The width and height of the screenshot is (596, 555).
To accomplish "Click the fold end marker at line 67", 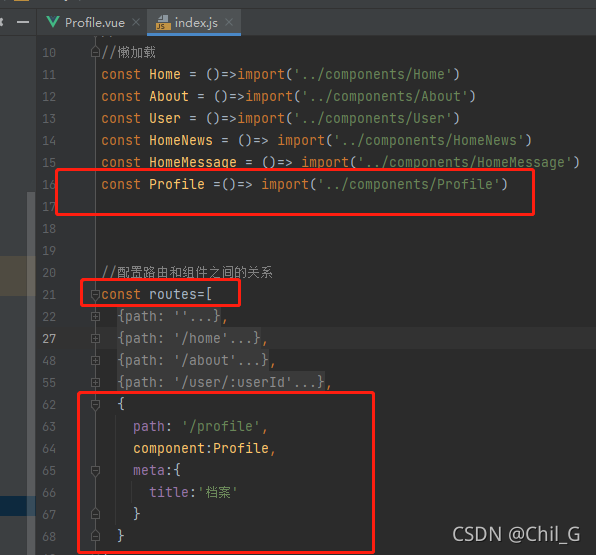I will [95, 514].
